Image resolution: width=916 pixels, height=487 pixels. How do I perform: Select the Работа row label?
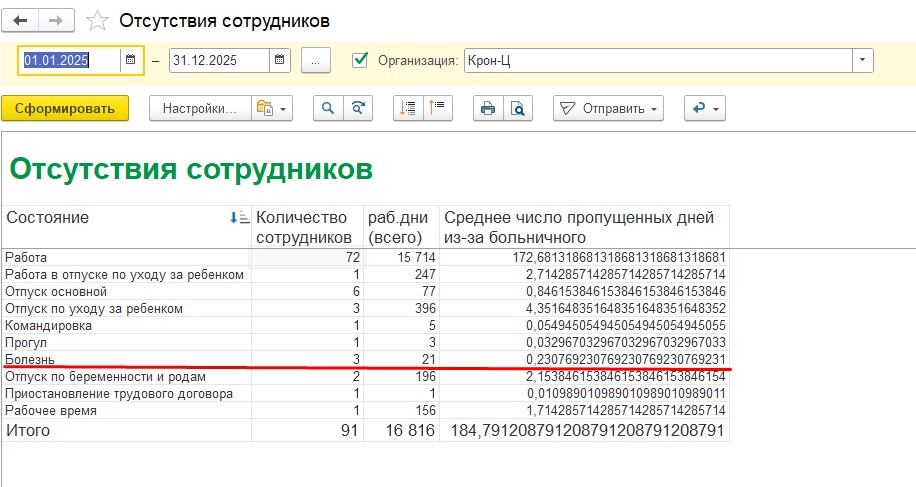[x=26, y=258]
